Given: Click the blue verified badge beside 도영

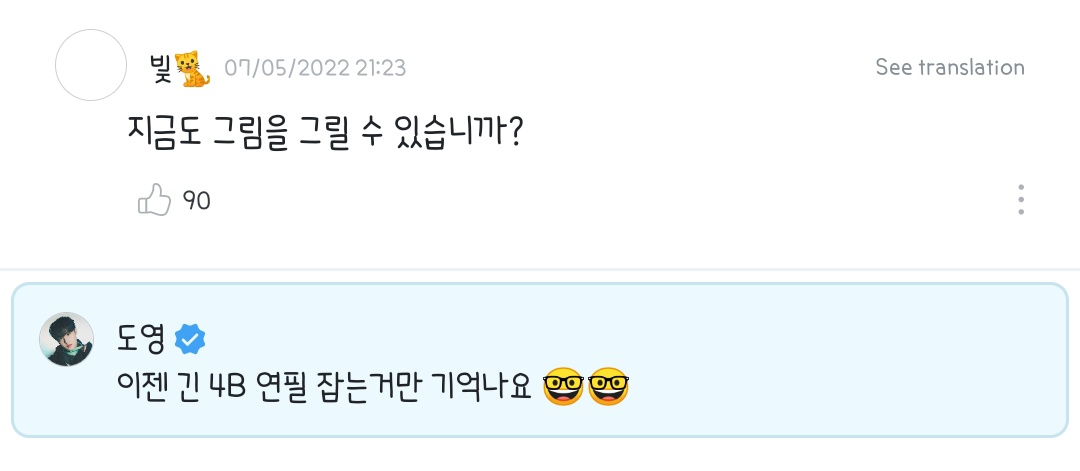Looking at the screenshot, I should point(189,340).
